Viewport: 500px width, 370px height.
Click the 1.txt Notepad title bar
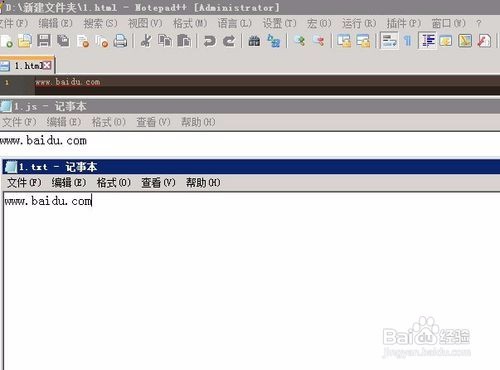251,167
